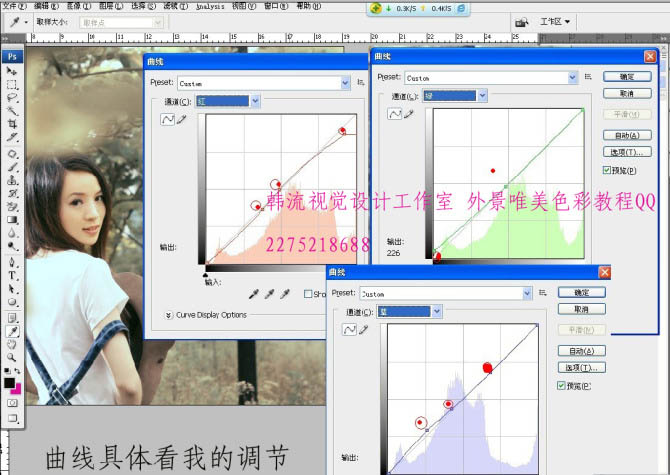Expand Curve Display Options

pyautogui.click(x=168, y=315)
